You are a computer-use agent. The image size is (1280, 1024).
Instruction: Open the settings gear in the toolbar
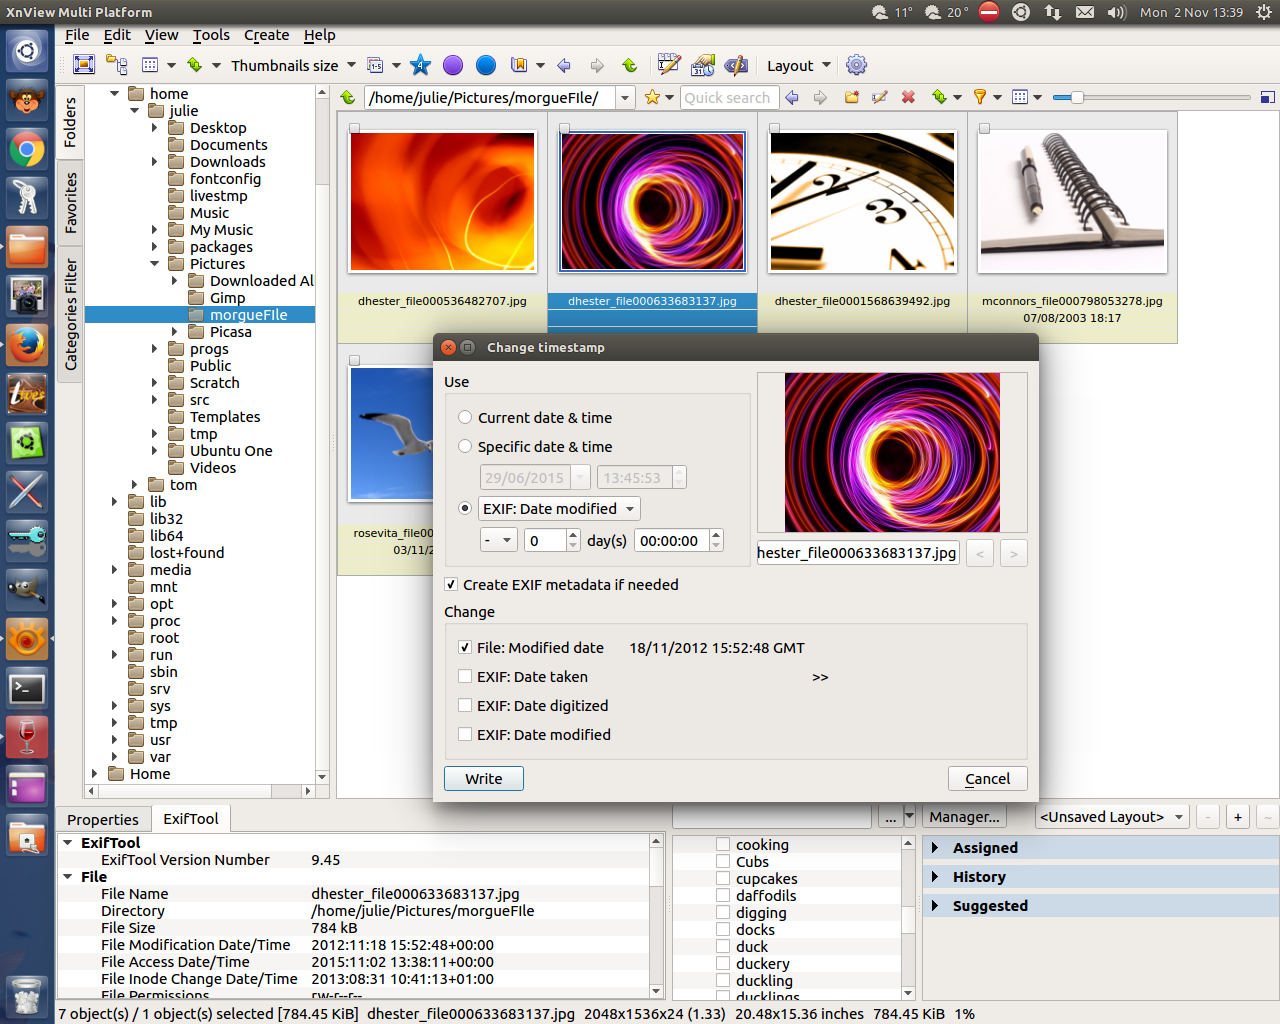coord(856,65)
